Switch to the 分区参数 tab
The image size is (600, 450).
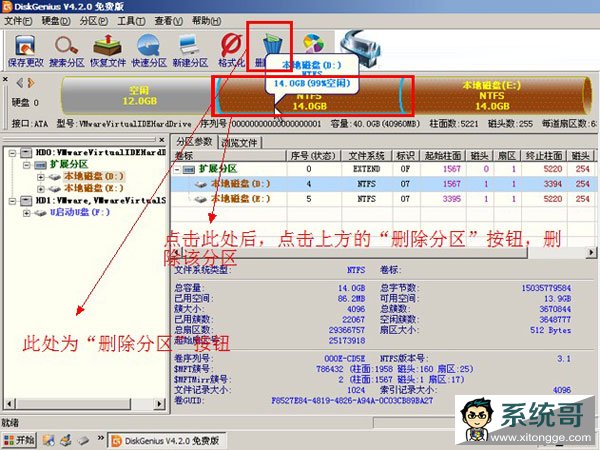click(x=194, y=142)
